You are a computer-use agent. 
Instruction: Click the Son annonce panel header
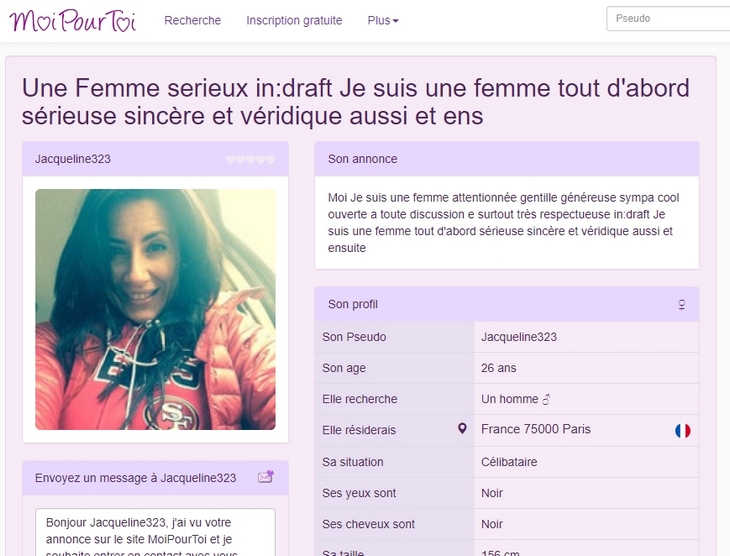(x=507, y=159)
